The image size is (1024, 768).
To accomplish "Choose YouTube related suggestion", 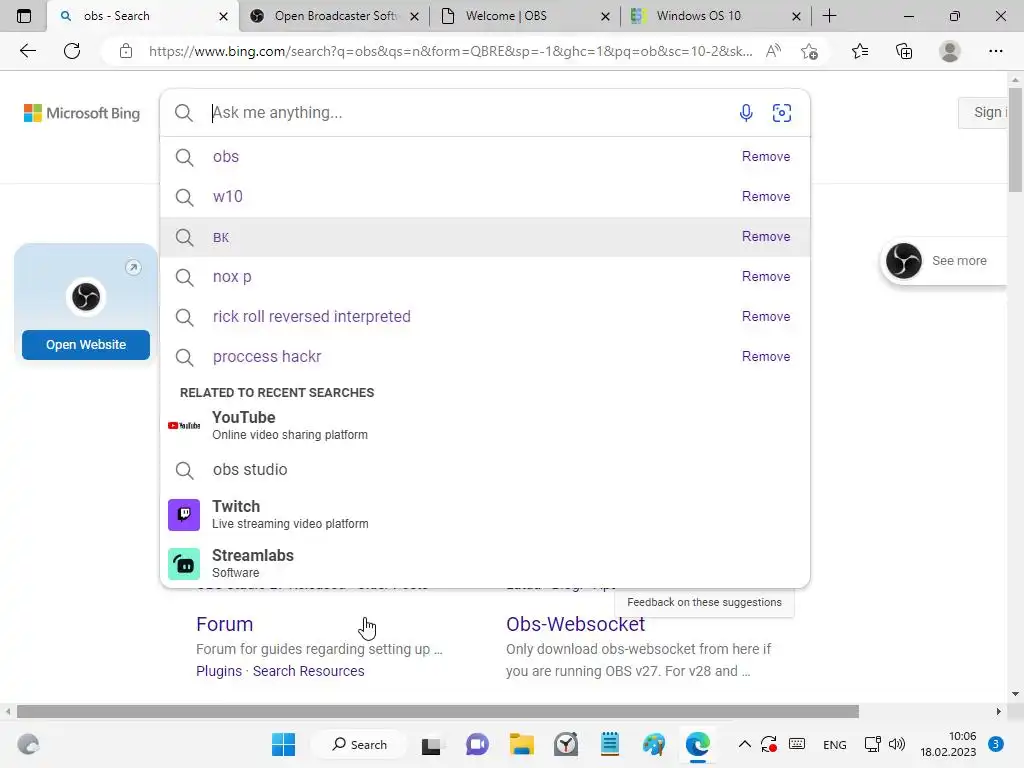I will coord(485,425).
